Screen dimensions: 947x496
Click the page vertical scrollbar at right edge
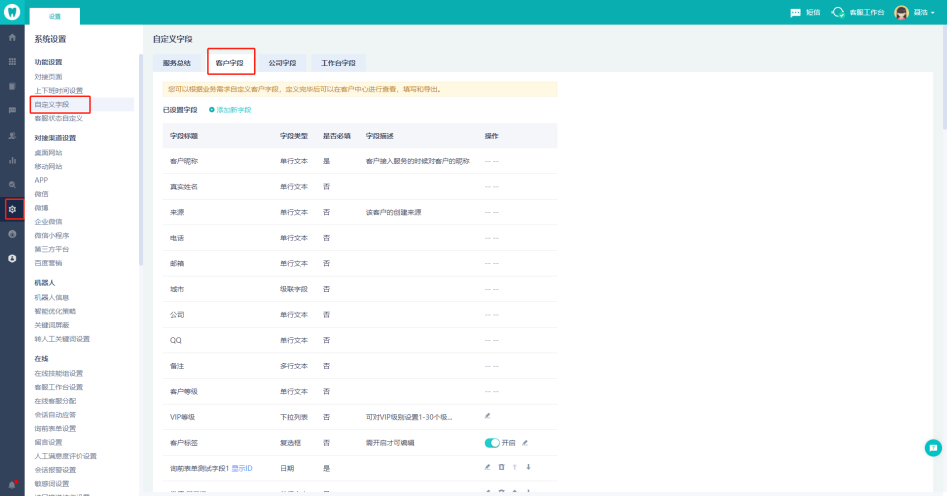point(944,79)
